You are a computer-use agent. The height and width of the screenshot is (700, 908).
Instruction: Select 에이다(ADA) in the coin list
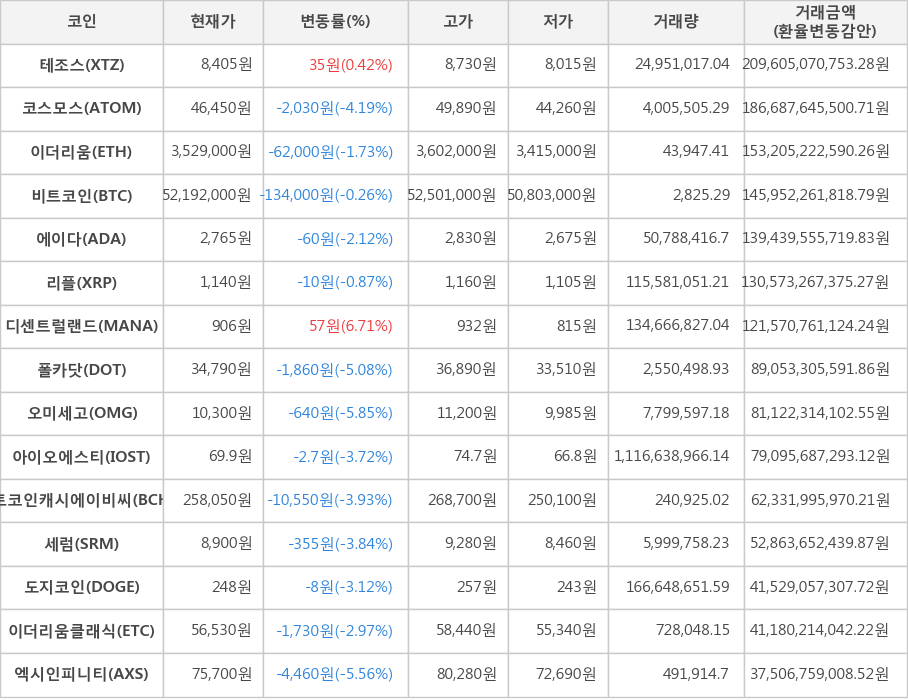point(82,239)
